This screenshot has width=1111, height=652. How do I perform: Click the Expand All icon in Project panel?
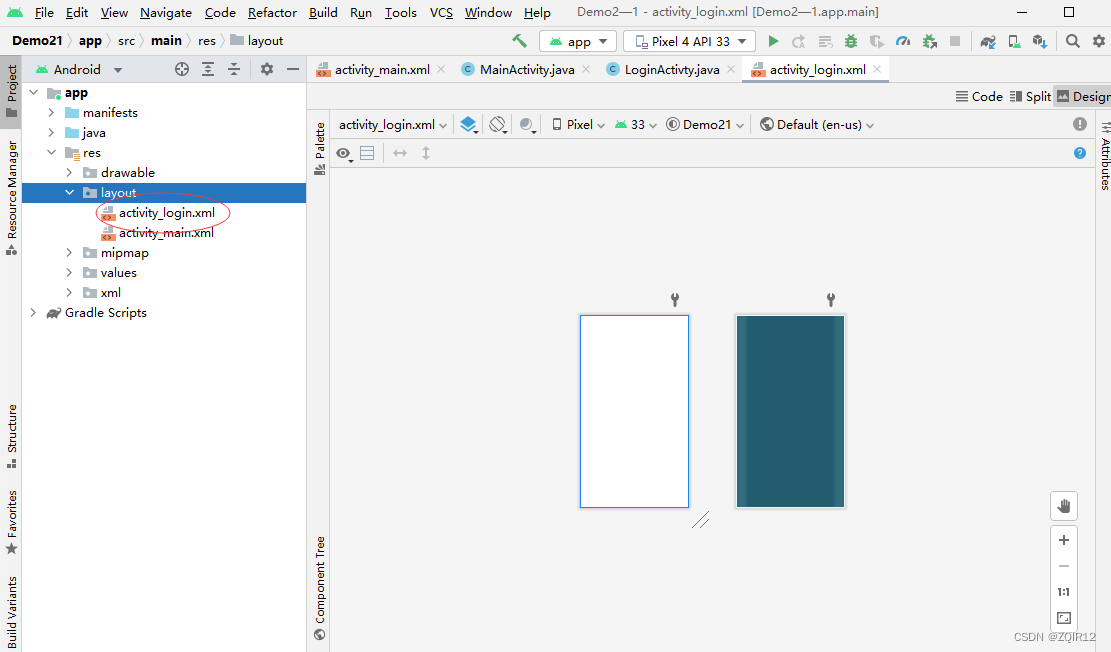pos(208,69)
